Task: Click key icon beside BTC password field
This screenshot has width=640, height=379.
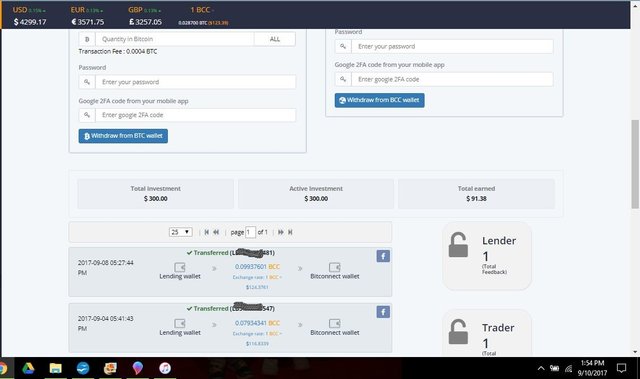Action: (x=87, y=82)
